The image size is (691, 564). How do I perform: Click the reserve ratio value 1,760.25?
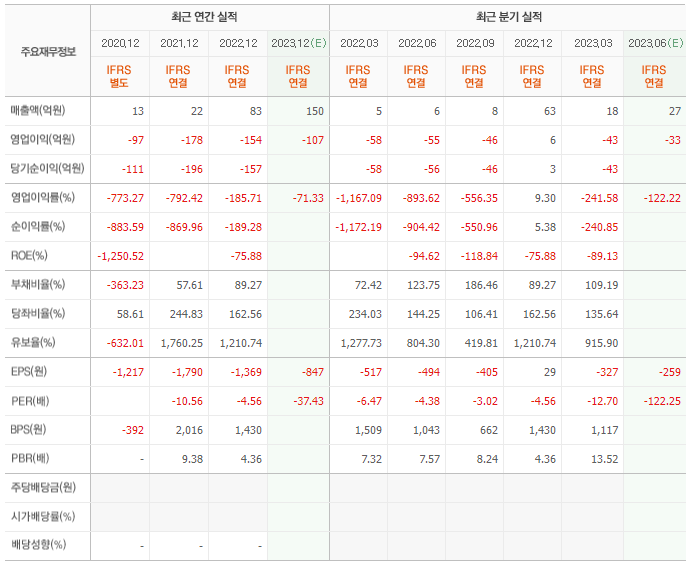point(182,343)
